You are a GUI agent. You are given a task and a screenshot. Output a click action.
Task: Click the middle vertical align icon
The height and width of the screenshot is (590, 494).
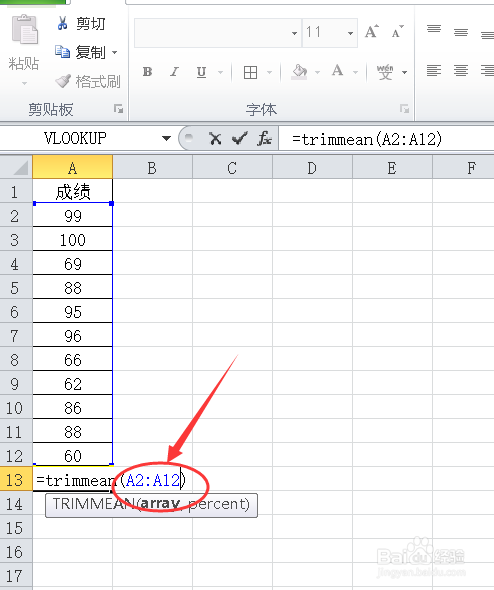(461, 33)
